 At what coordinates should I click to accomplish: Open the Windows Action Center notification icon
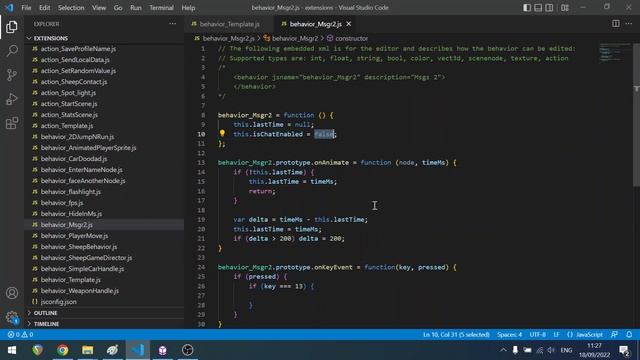(x=624, y=350)
